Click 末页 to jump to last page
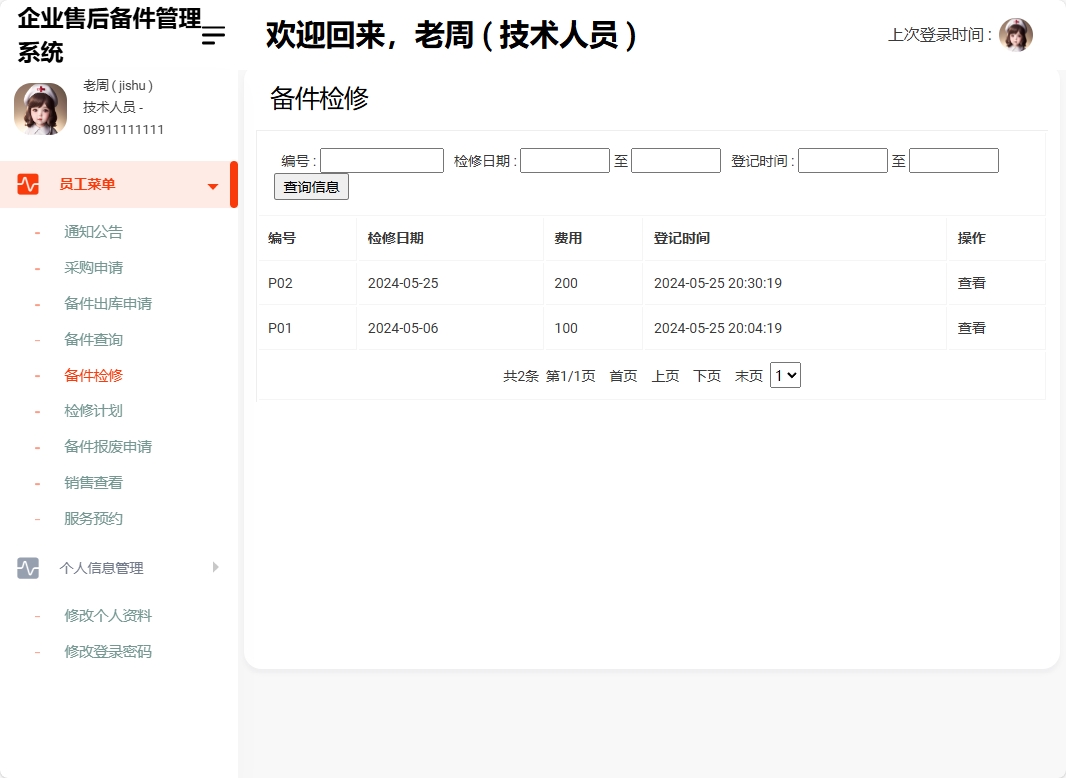Viewport: 1066px width, 778px height. tap(748, 375)
